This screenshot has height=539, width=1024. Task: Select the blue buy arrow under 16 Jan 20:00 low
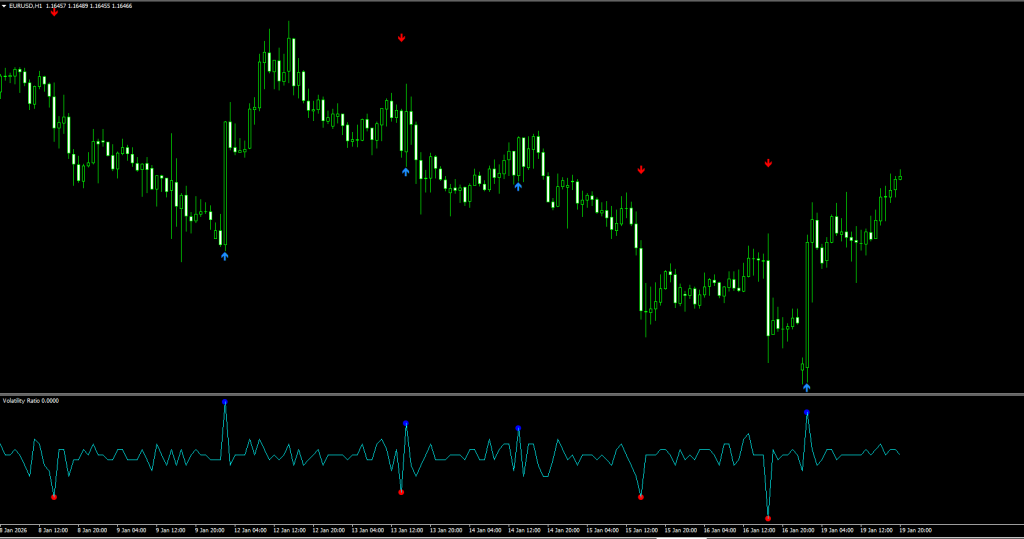click(807, 387)
